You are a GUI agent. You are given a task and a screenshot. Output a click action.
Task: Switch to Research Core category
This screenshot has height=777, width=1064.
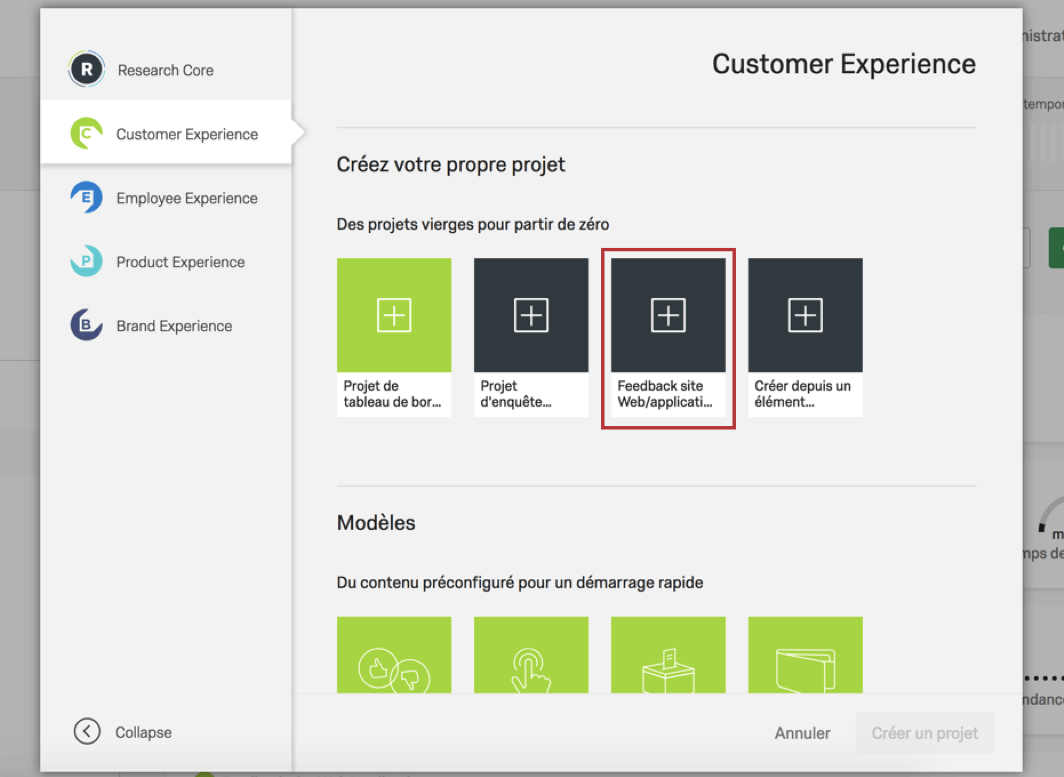click(166, 70)
